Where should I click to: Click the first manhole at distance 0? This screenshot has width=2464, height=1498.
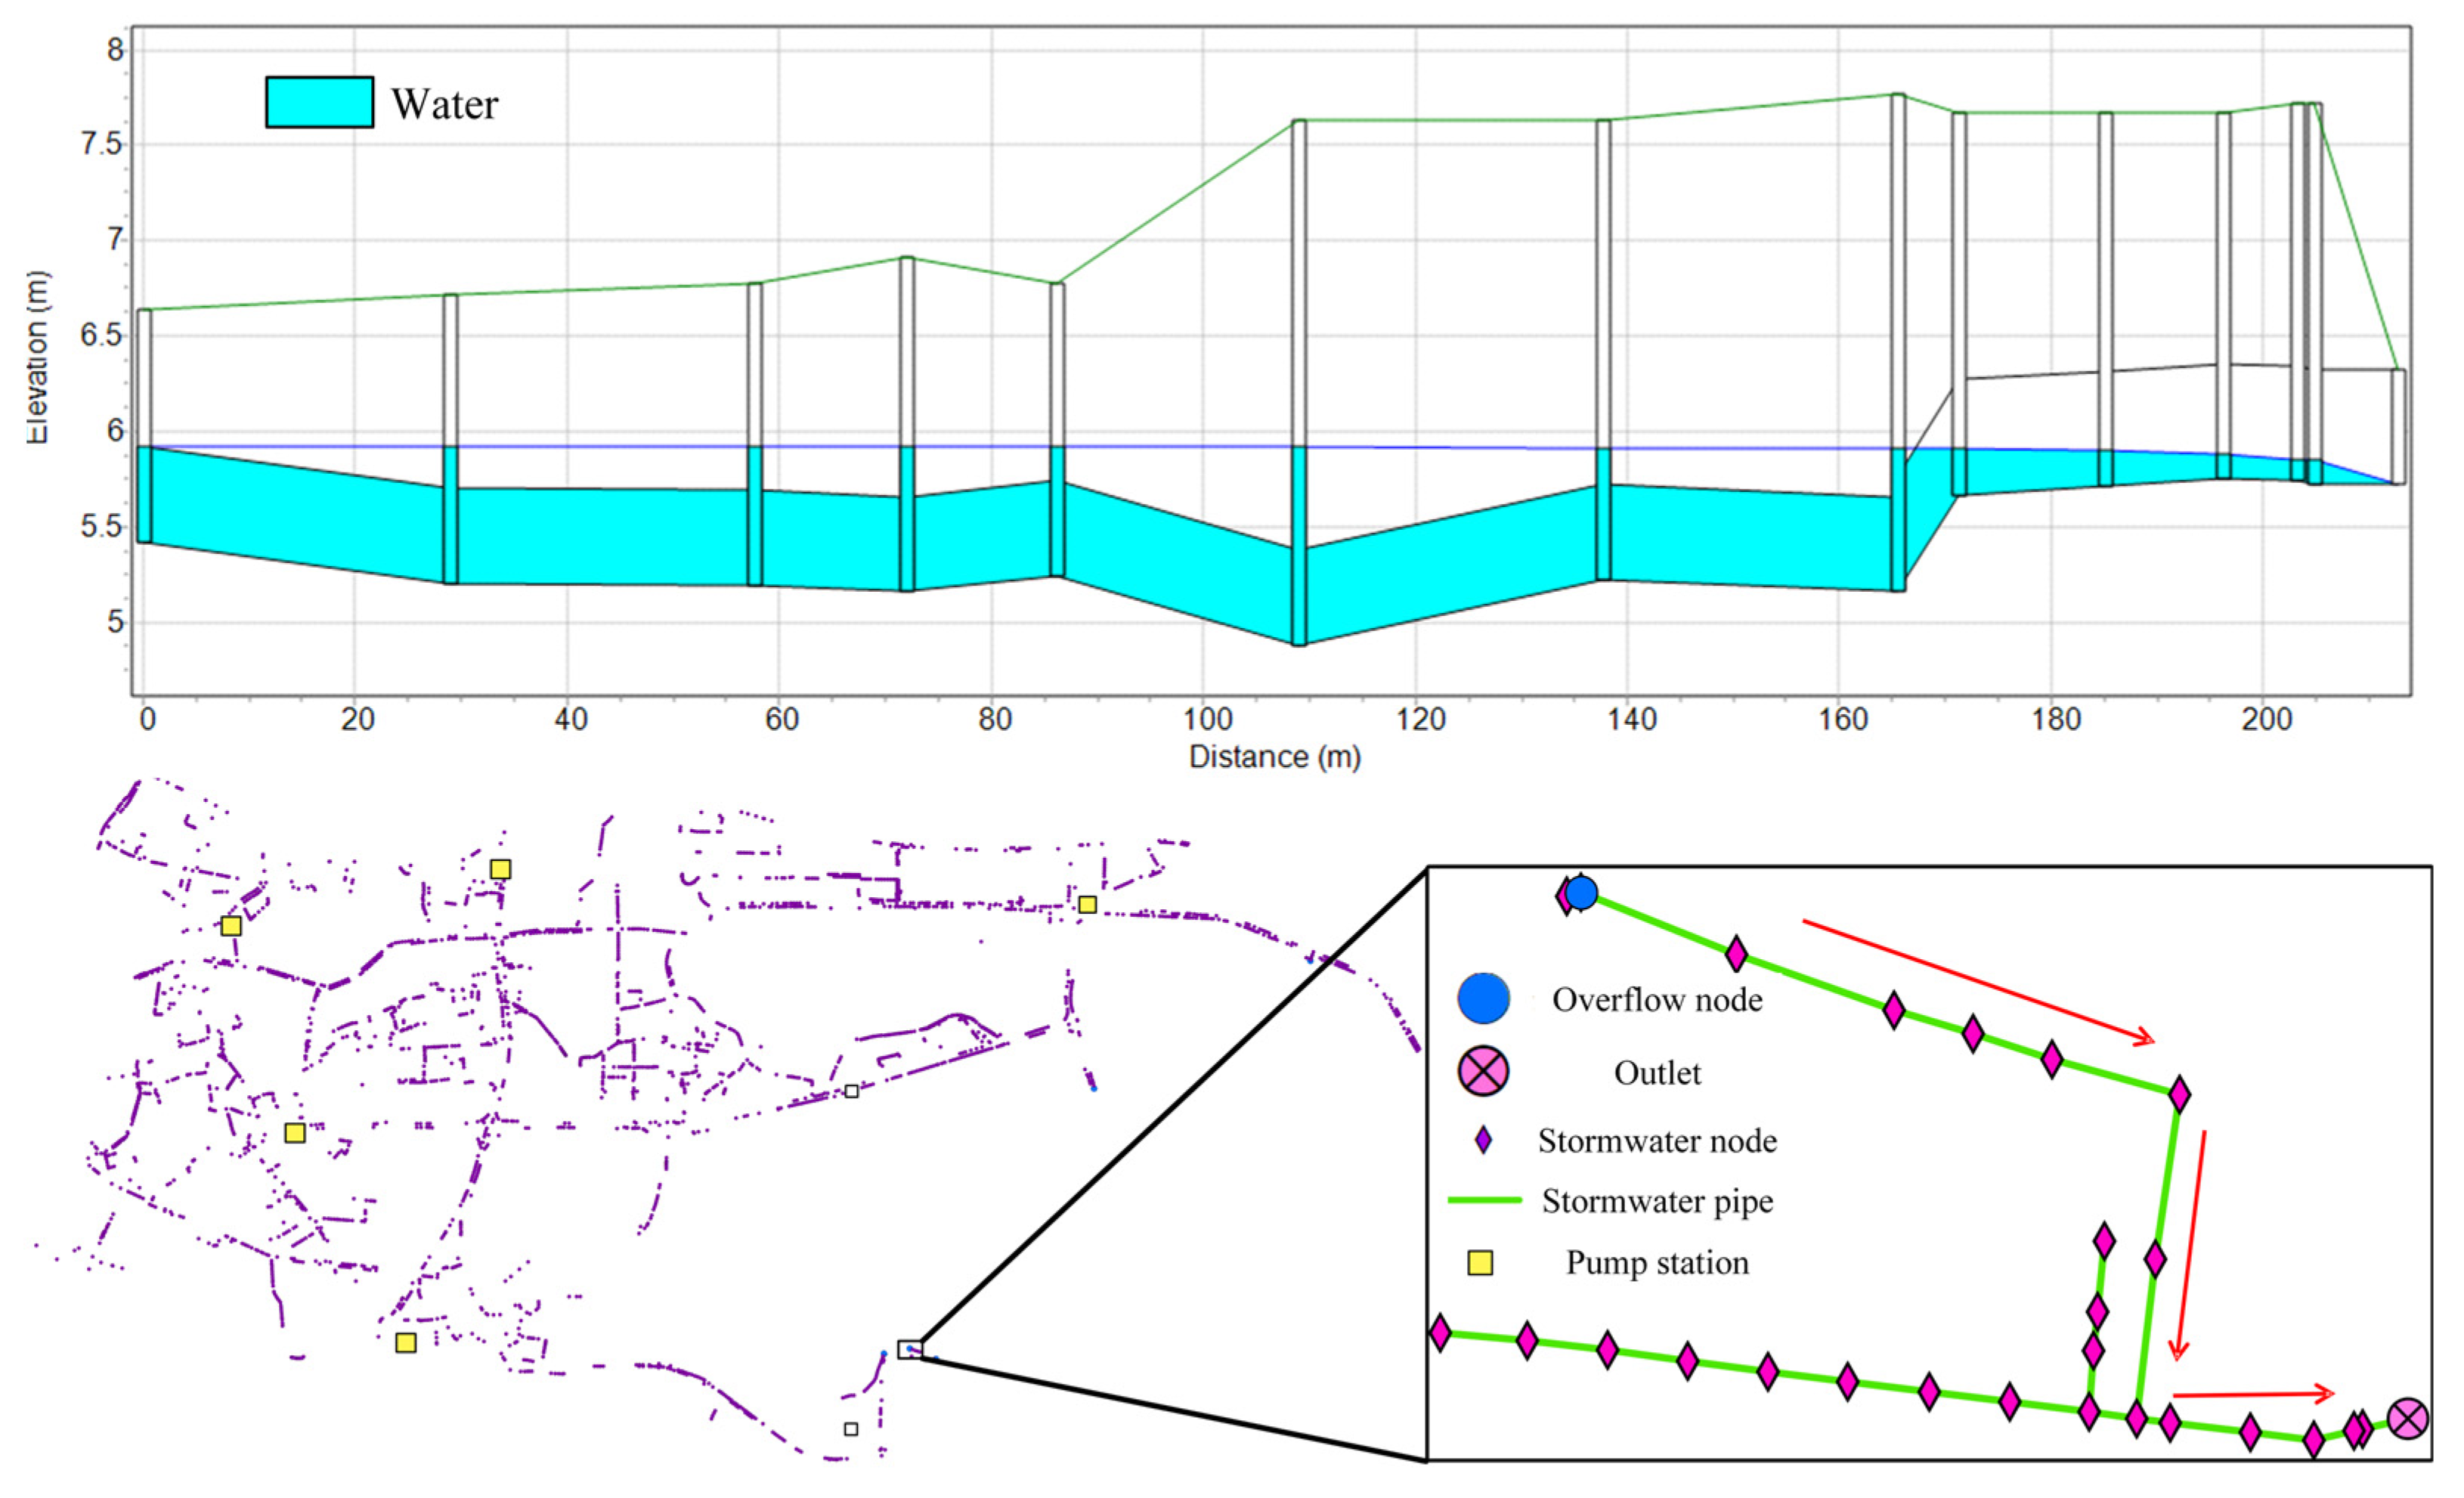pos(144,426)
